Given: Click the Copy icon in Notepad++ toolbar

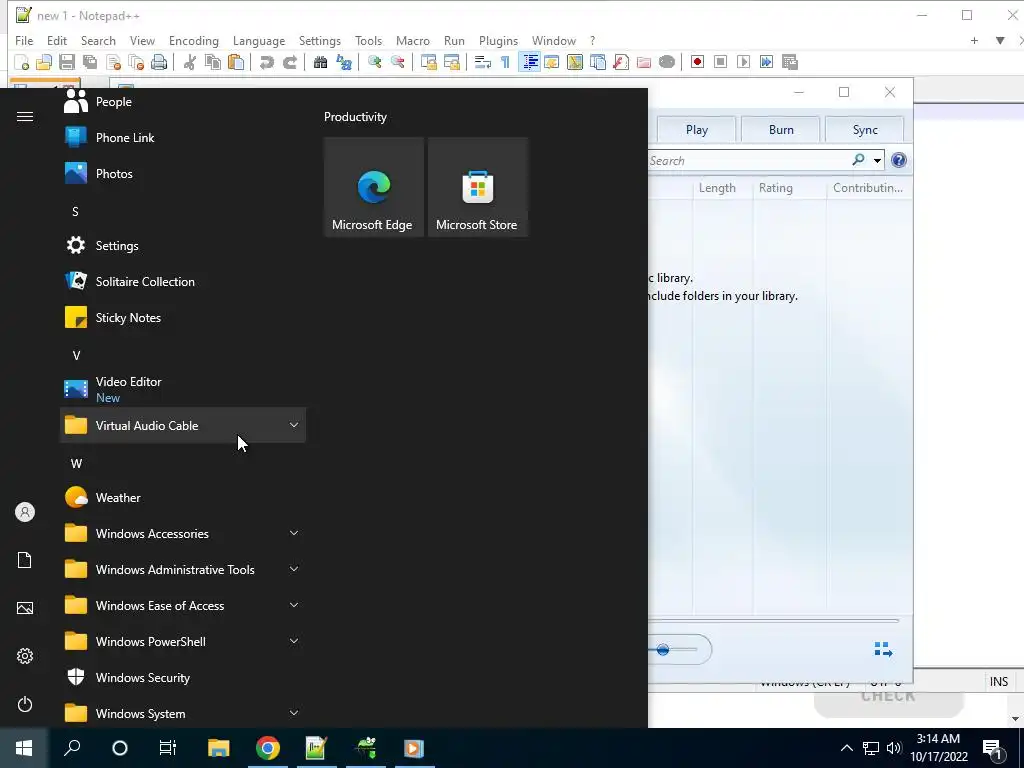Looking at the screenshot, I should click(213, 62).
